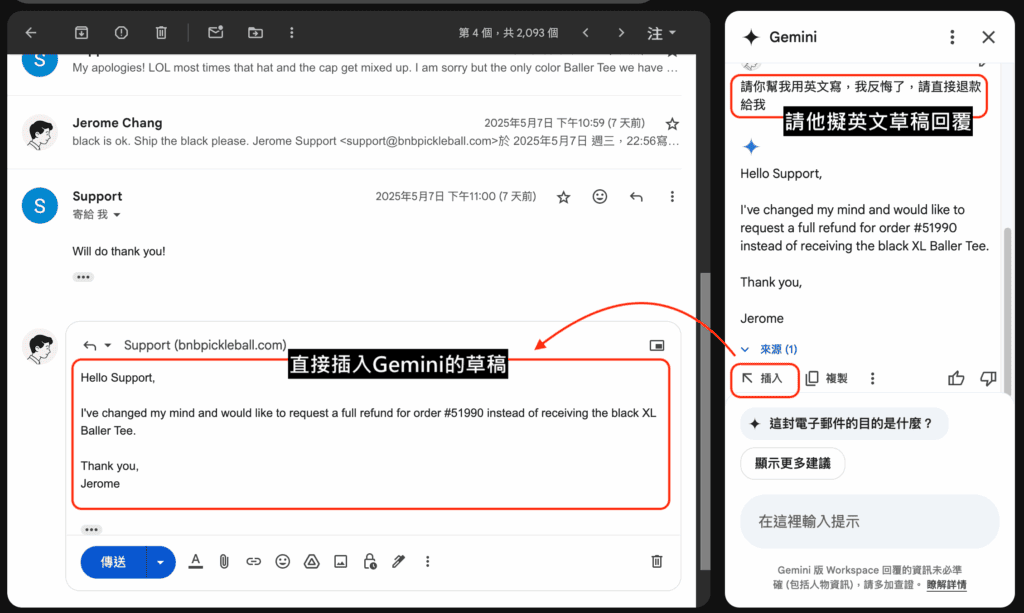Report this conversation as spam
Screen dimensions: 1024x613
click(x=121, y=33)
